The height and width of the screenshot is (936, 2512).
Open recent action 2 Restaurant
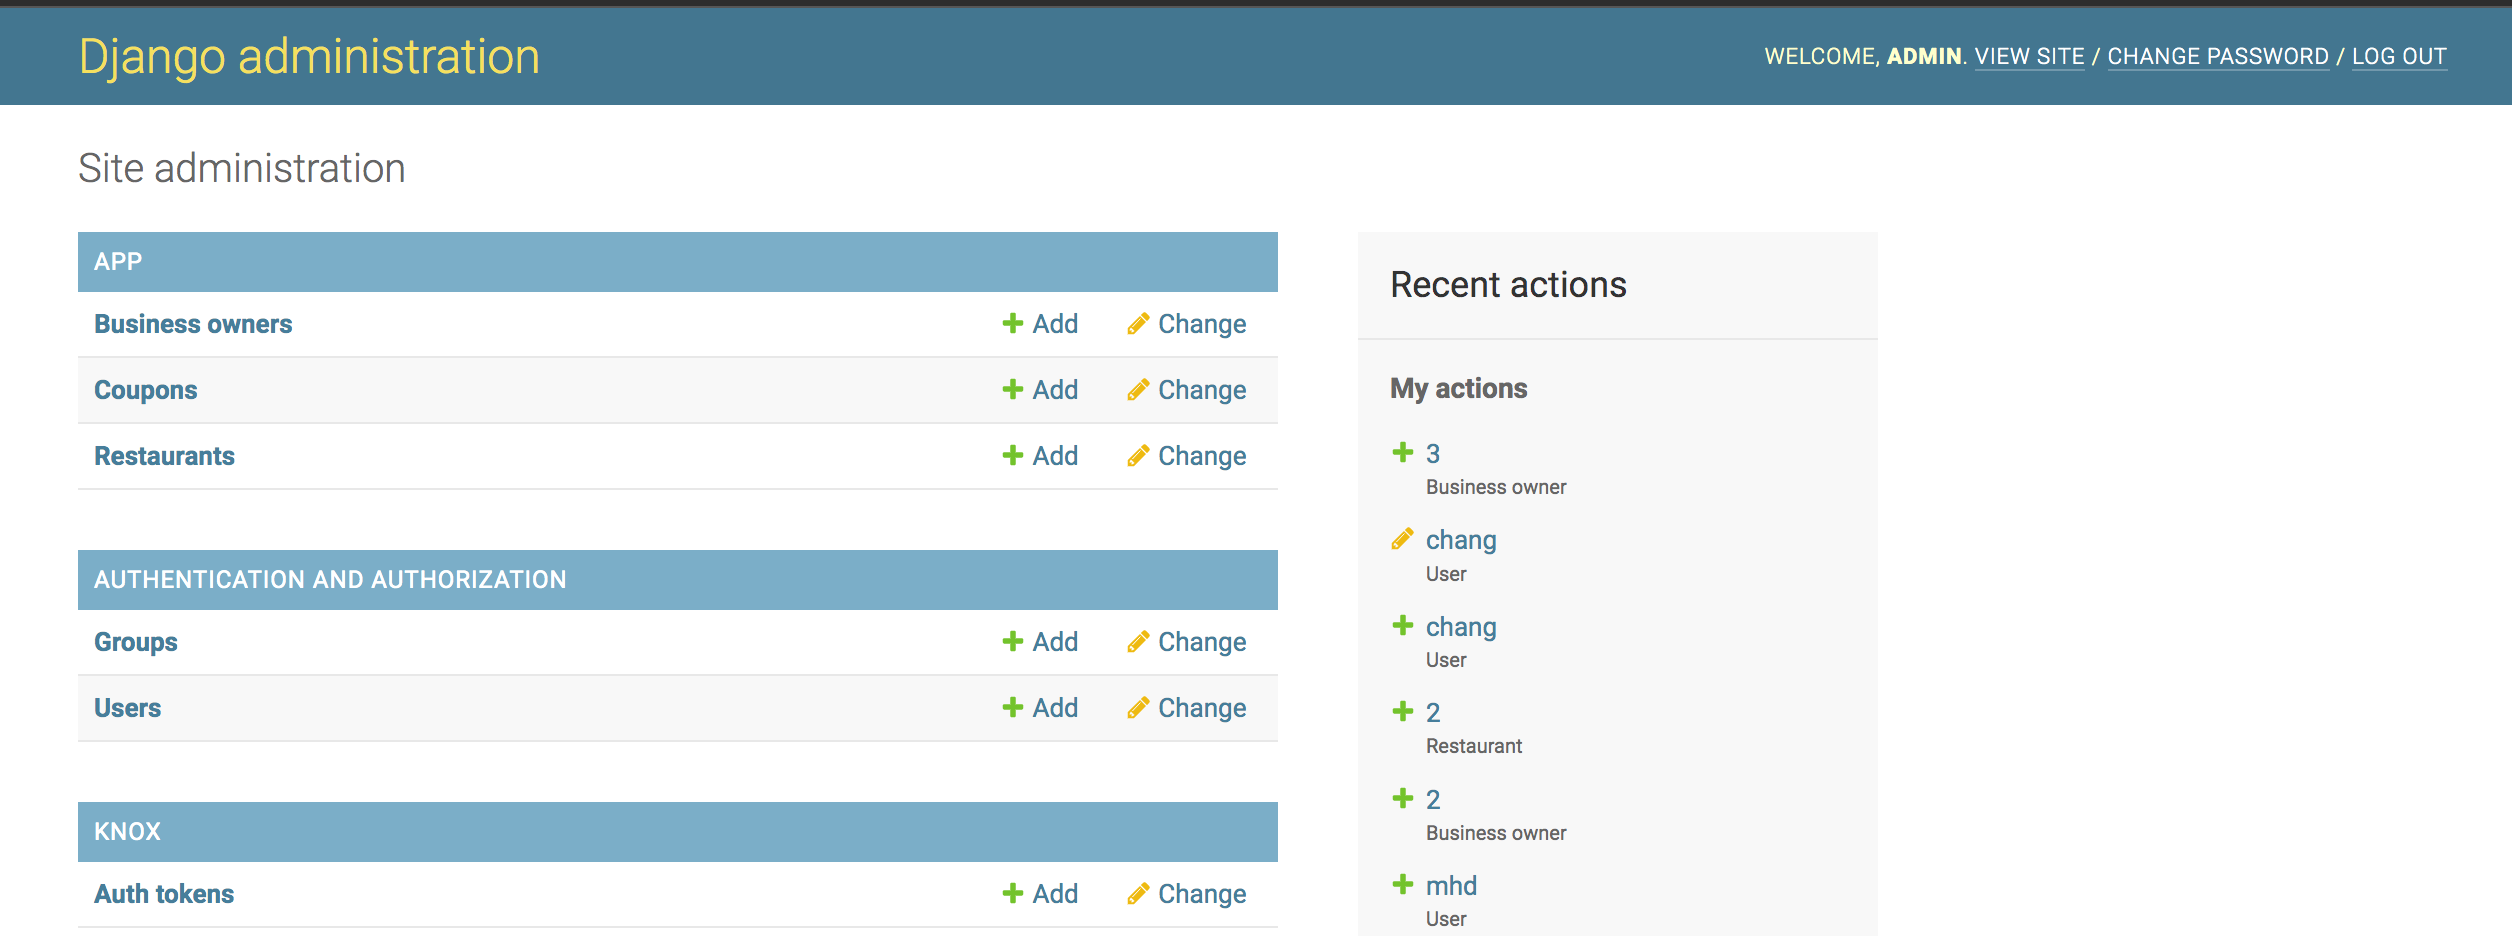click(1433, 713)
